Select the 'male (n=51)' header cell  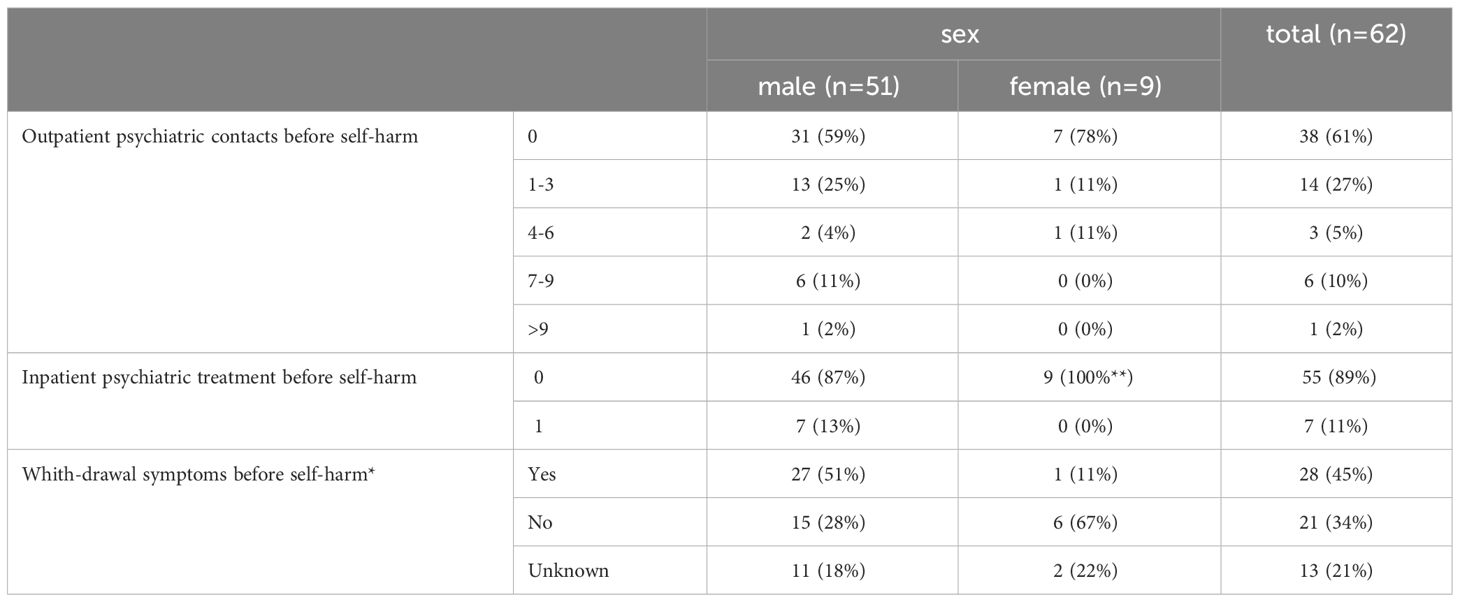pyautogui.click(x=832, y=86)
